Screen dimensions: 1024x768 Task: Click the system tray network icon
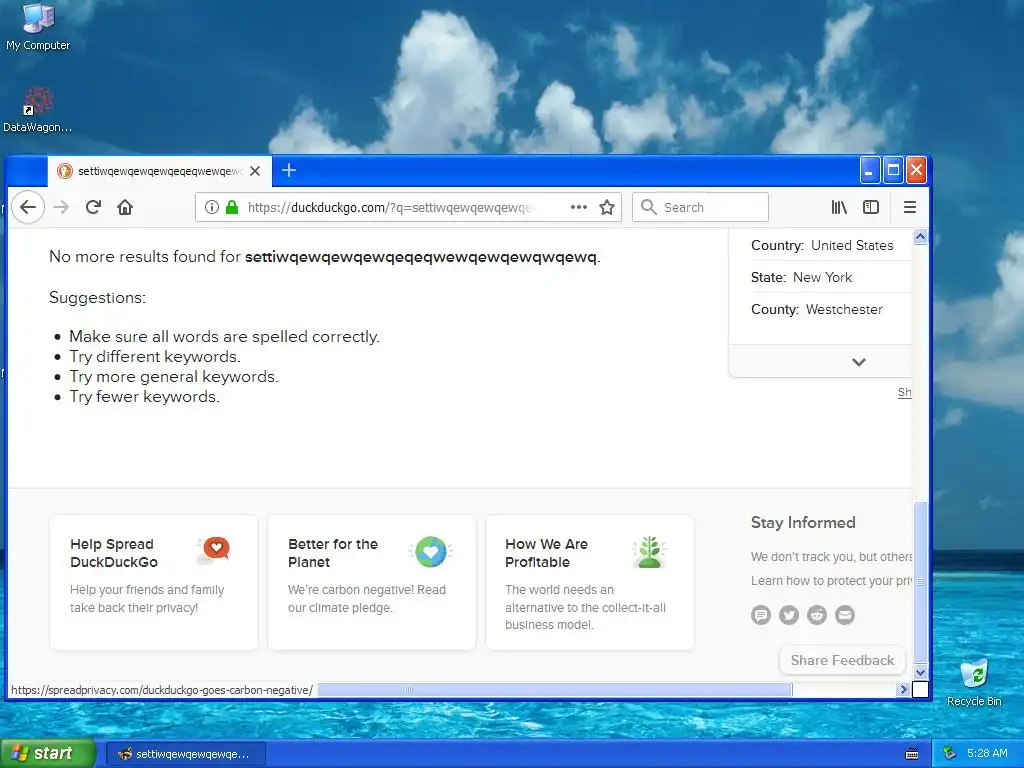pos(950,754)
